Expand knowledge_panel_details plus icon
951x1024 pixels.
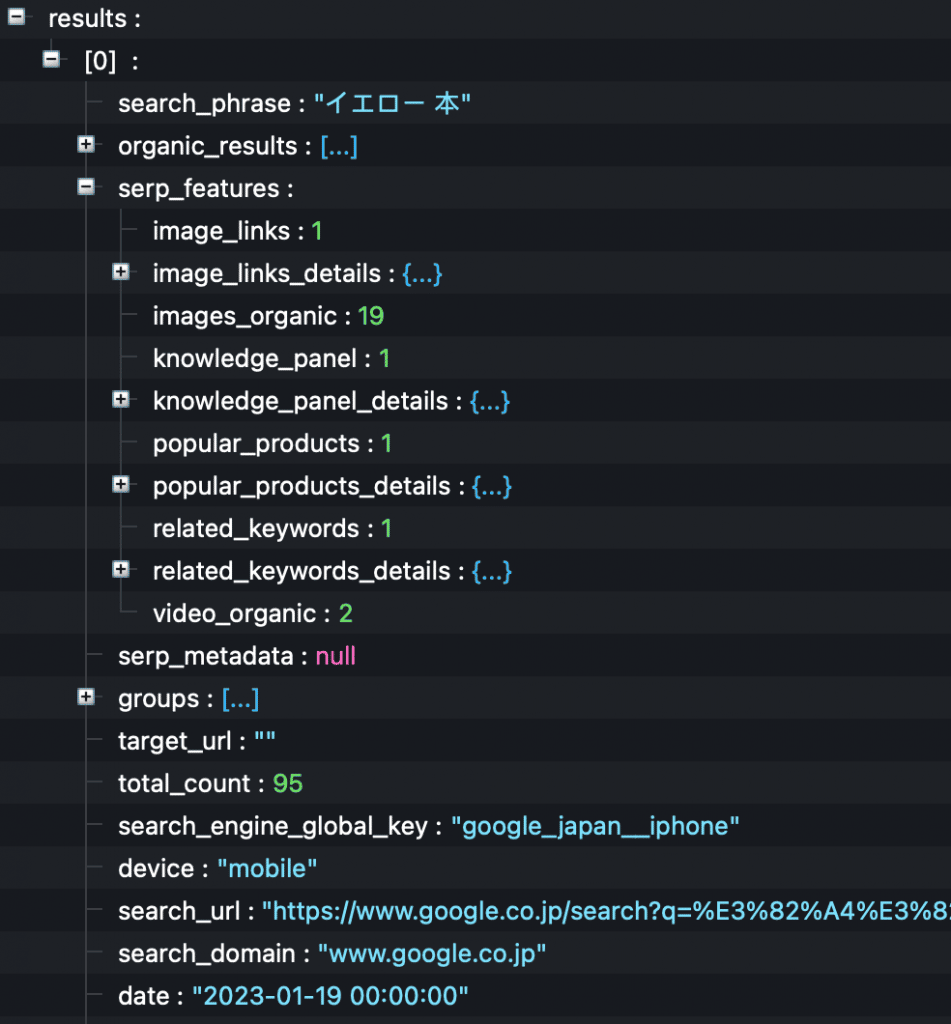coord(121,400)
